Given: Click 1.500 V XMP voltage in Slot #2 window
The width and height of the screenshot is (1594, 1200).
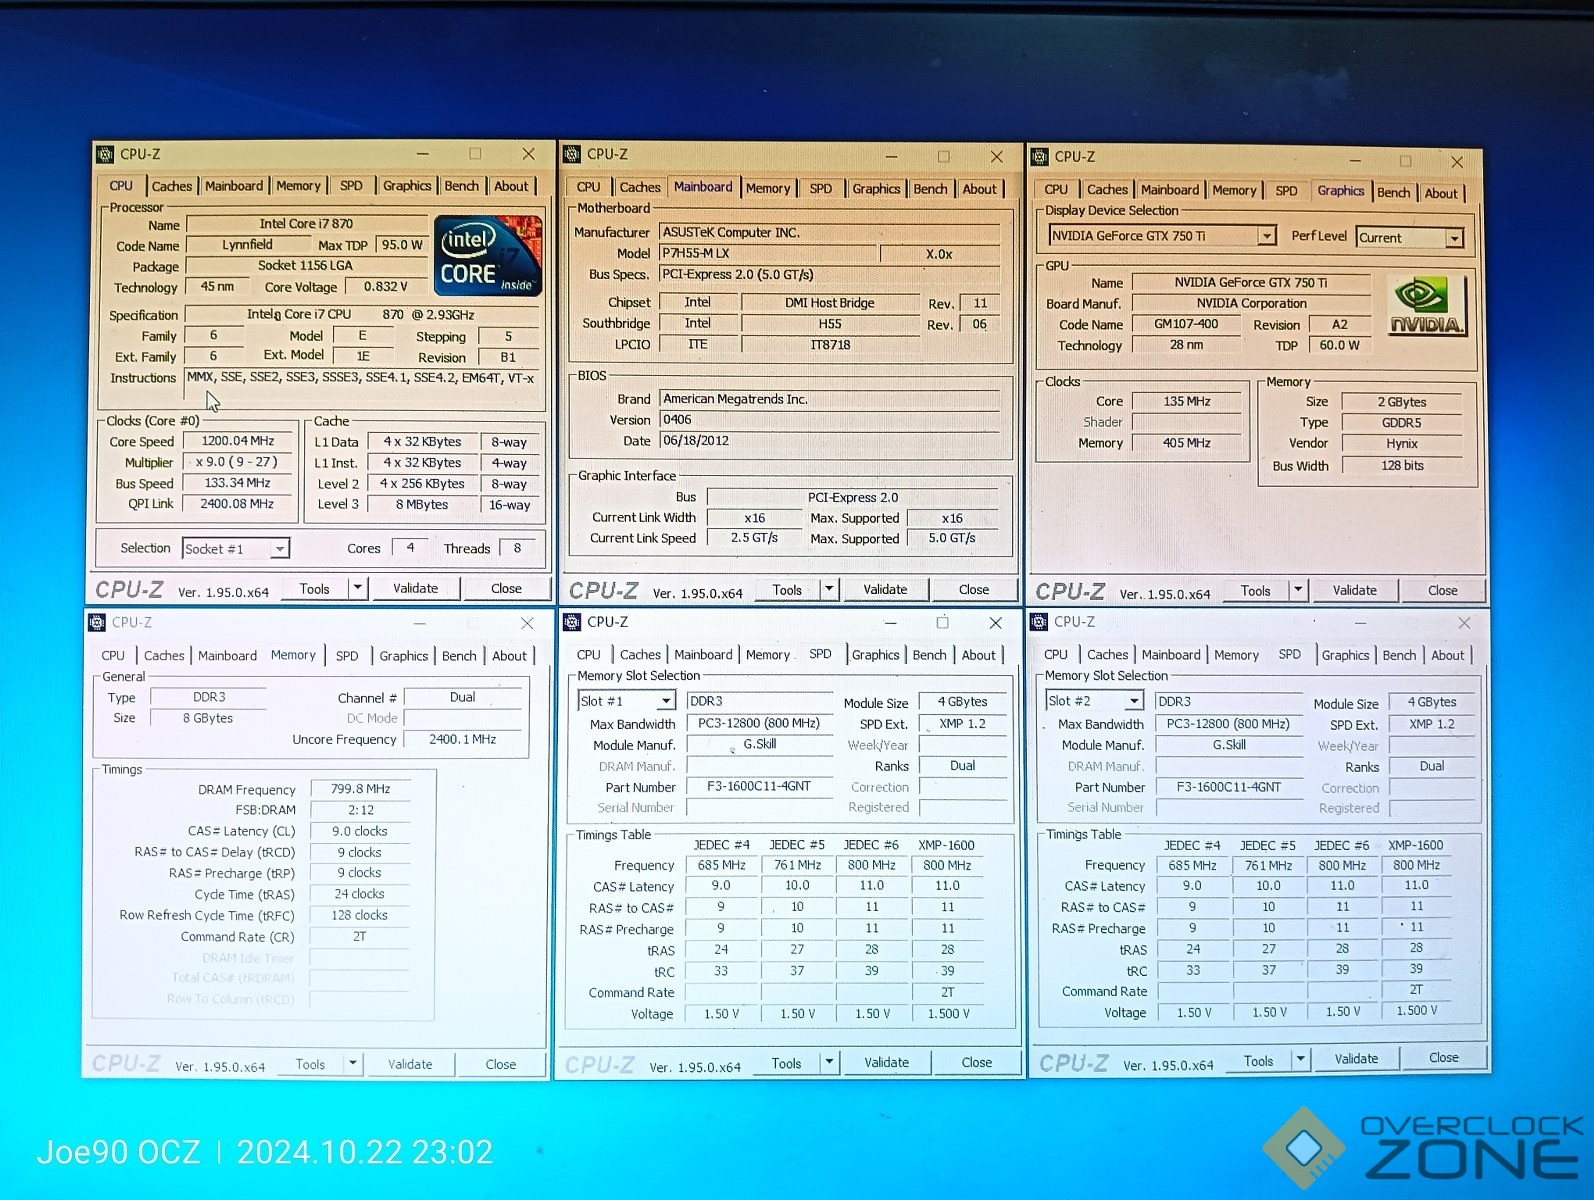Looking at the screenshot, I should [x=1417, y=1011].
